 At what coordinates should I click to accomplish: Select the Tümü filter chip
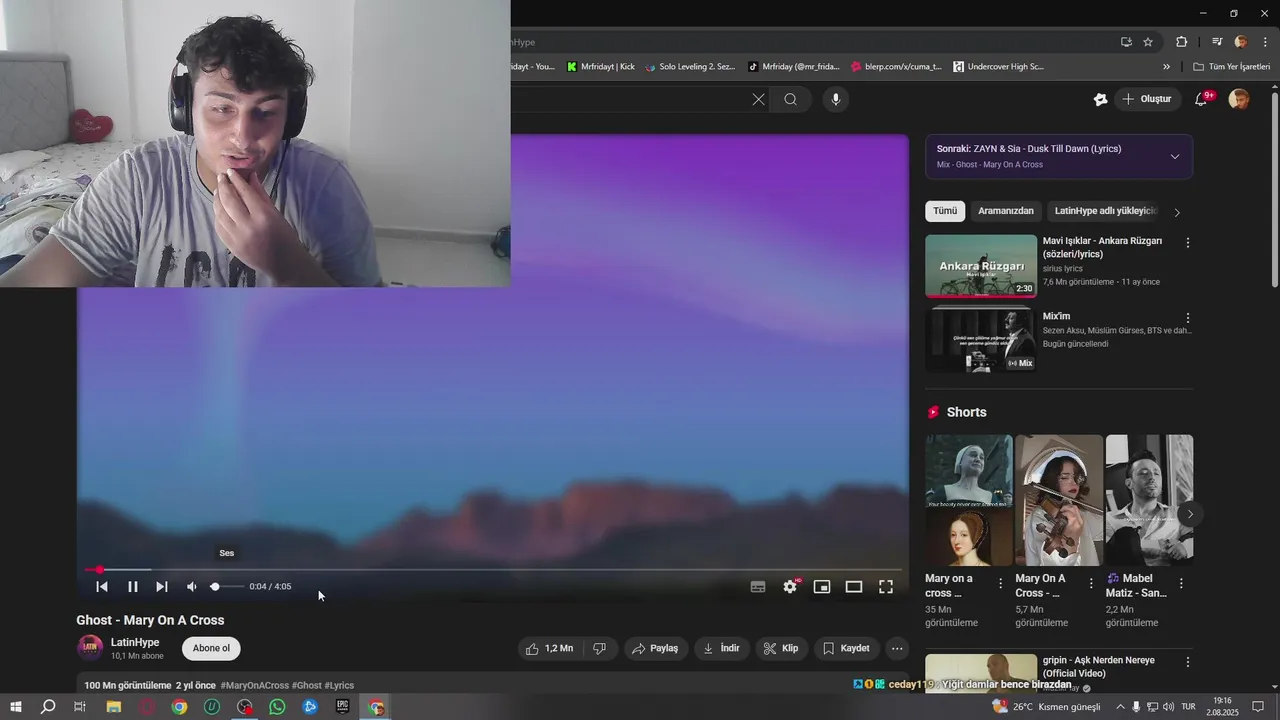[945, 211]
